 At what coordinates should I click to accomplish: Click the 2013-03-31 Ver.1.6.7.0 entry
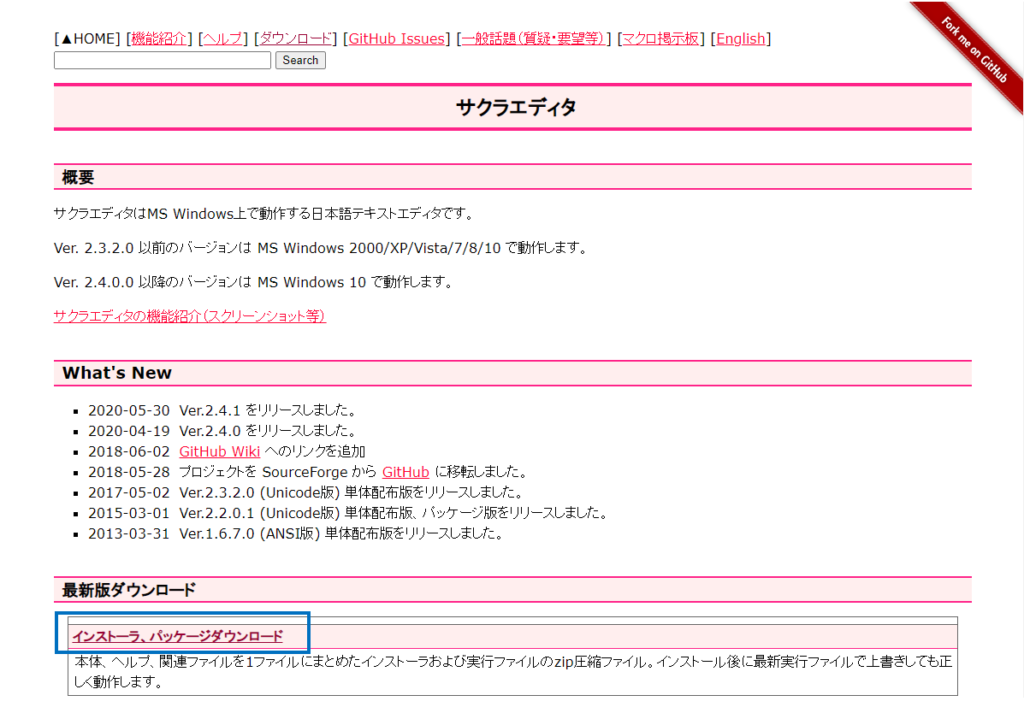point(296,533)
